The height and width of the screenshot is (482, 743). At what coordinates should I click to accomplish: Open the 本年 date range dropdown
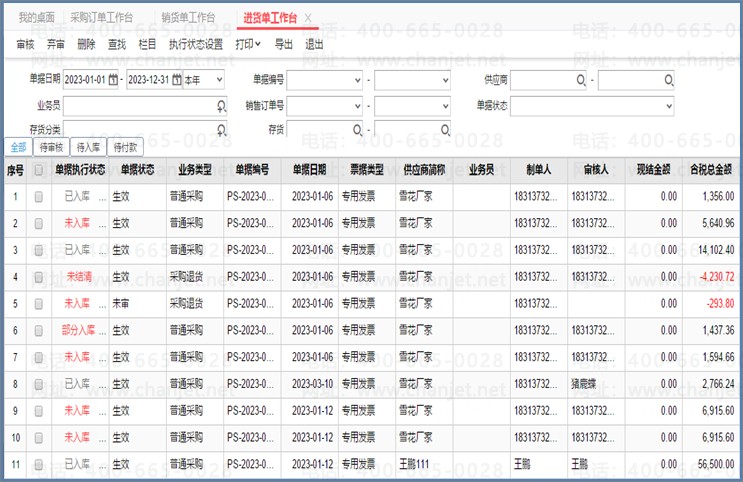coord(219,80)
